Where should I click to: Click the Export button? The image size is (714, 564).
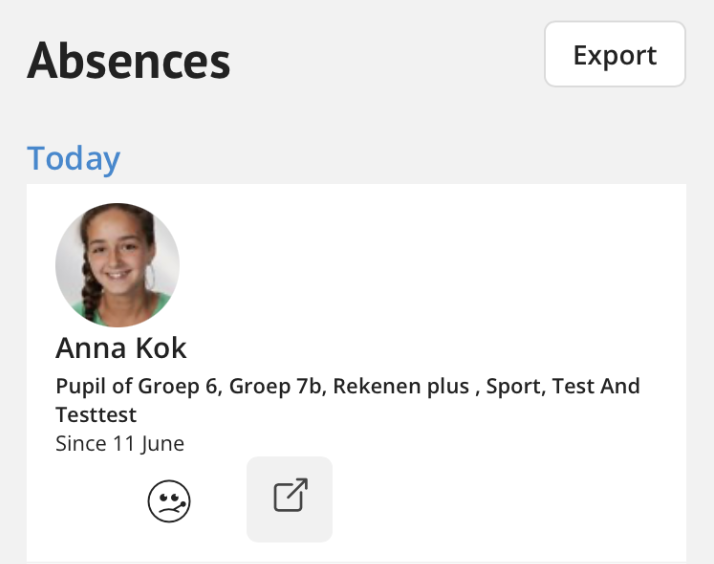click(615, 54)
